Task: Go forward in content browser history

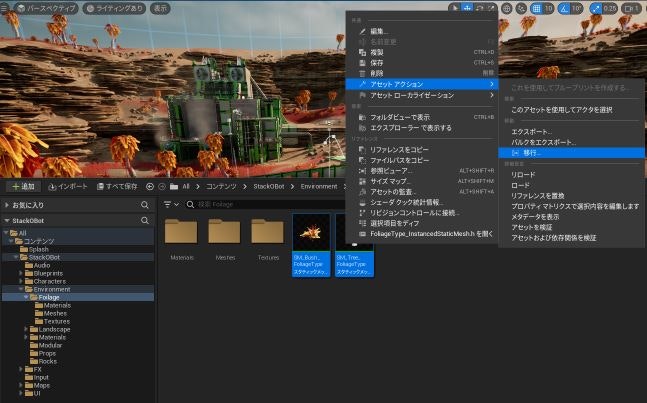Action: 162,186
